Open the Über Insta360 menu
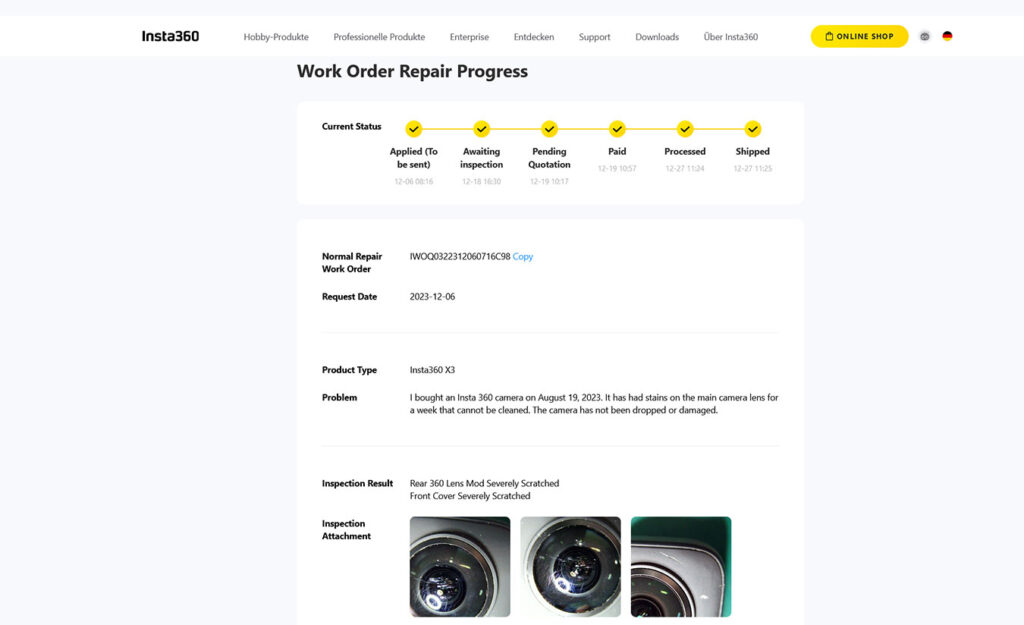Image resolution: width=1024 pixels, height=625 pixels. 731,37
